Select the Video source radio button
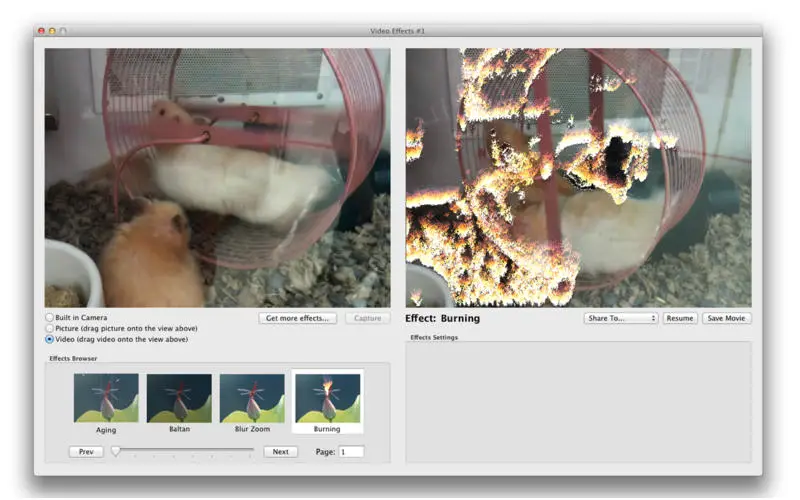This screenshot has width=800, height=500. click(49, 339)
